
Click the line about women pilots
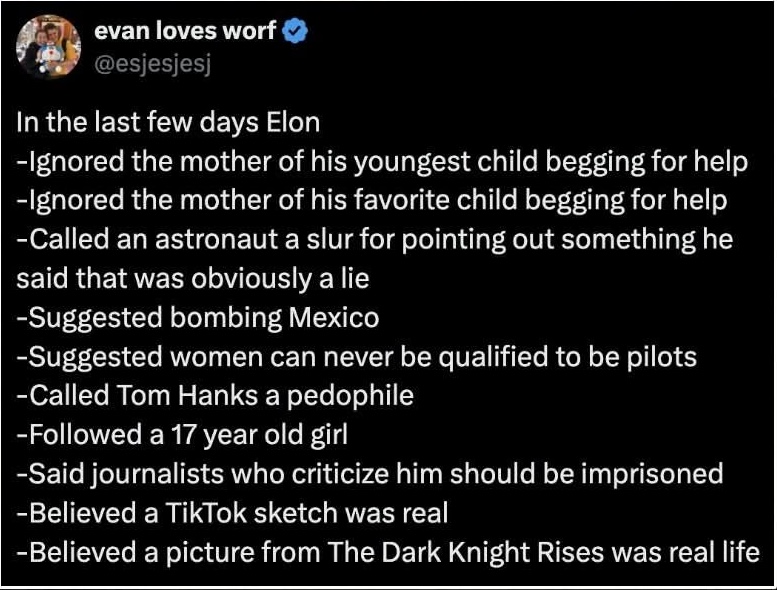[357, 357]
